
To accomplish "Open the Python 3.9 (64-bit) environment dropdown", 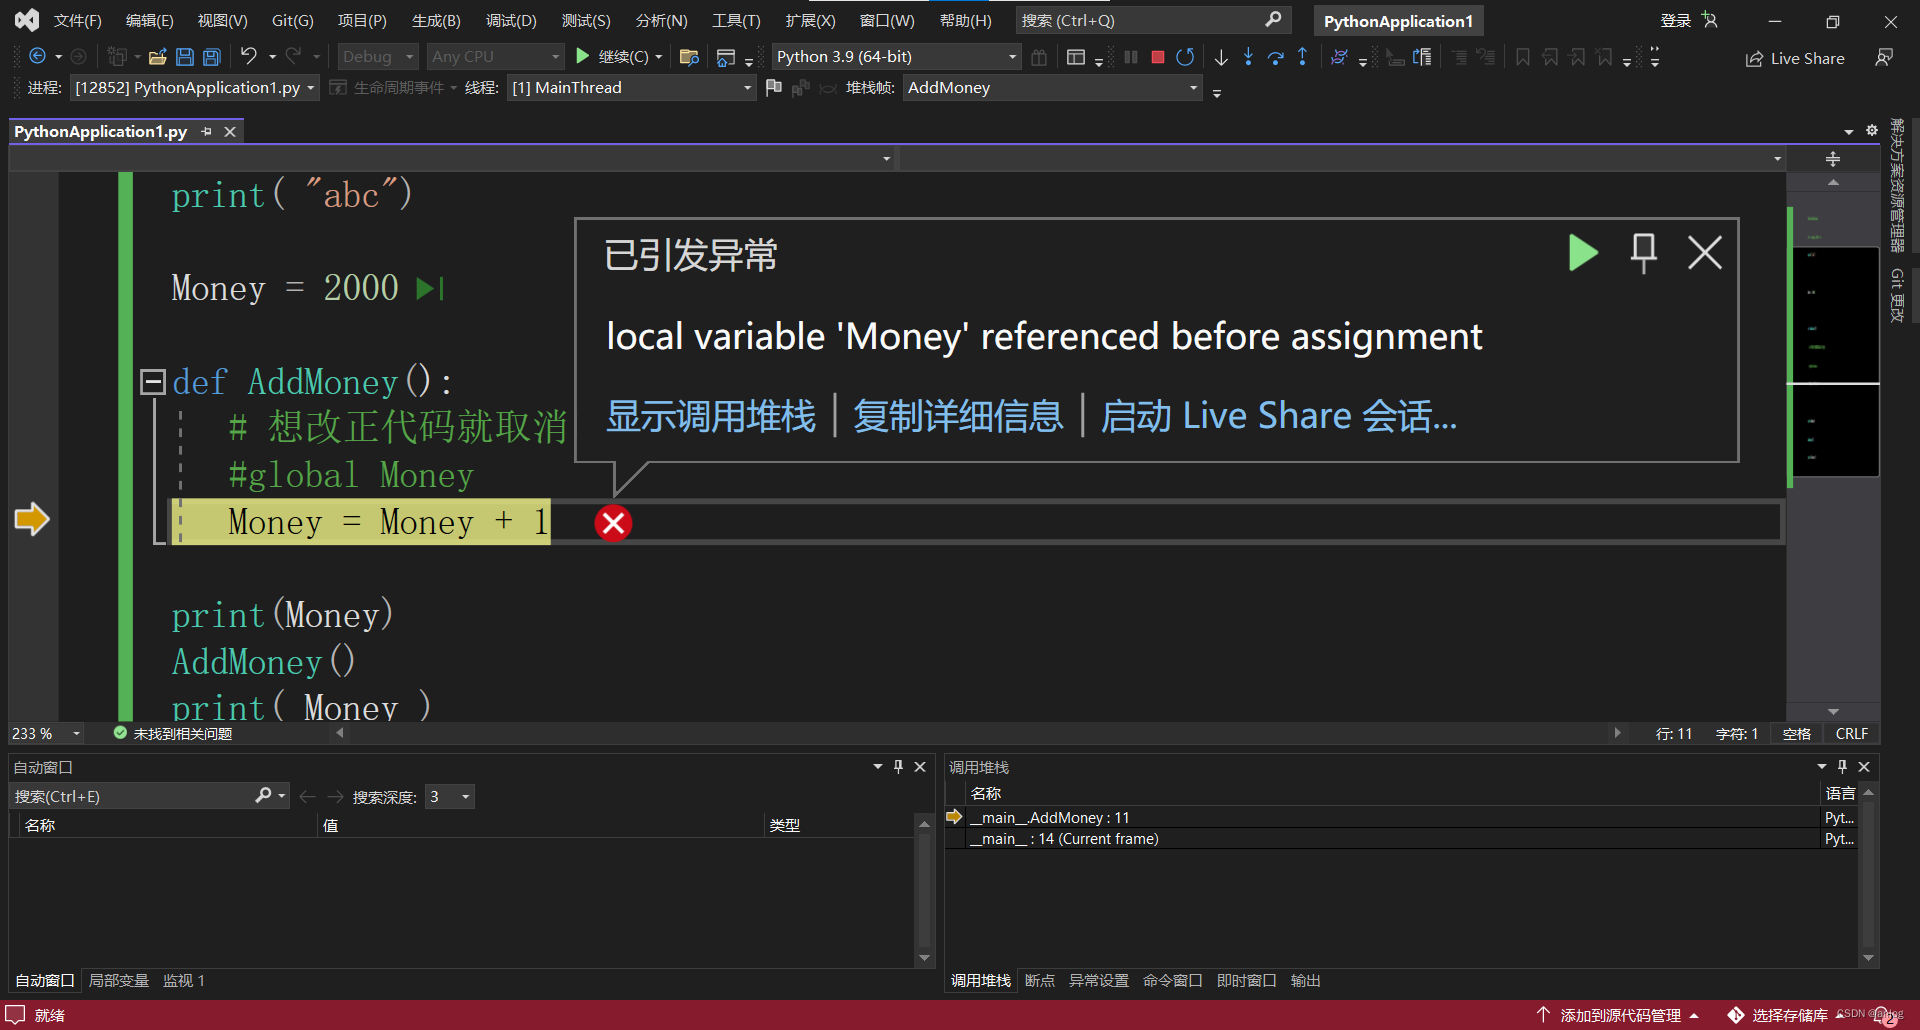I will click(896, 57).
